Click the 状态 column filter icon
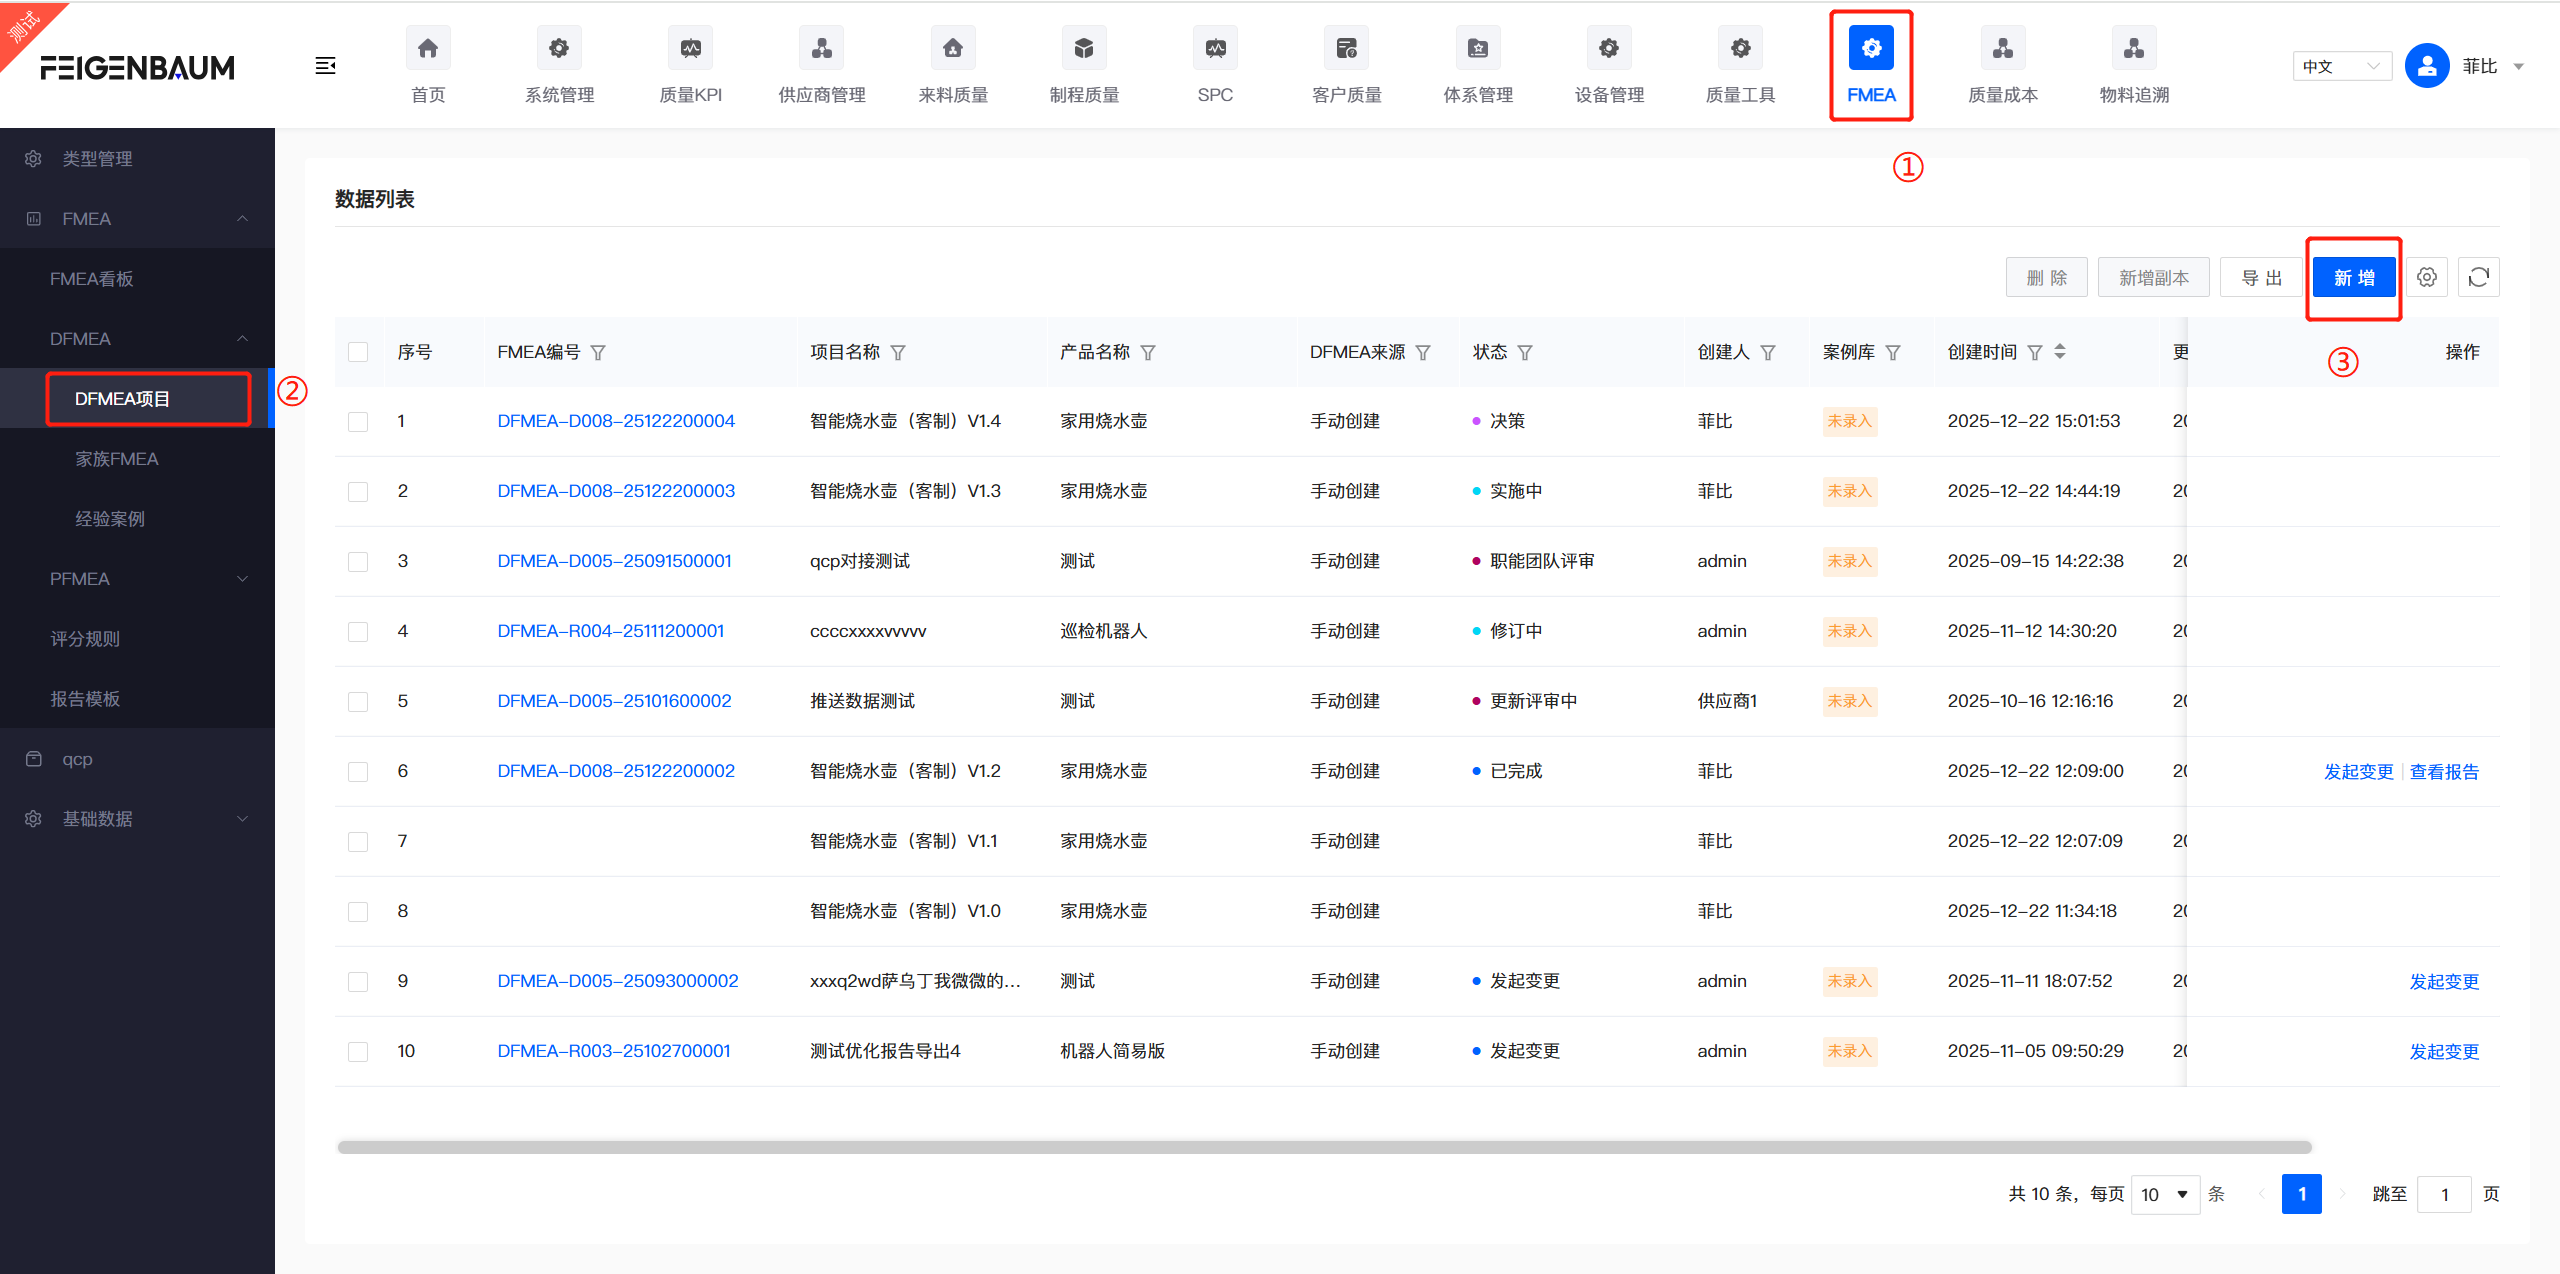The width and height of the screenshot is (2560, 1274). click(x=1525, y=353)
